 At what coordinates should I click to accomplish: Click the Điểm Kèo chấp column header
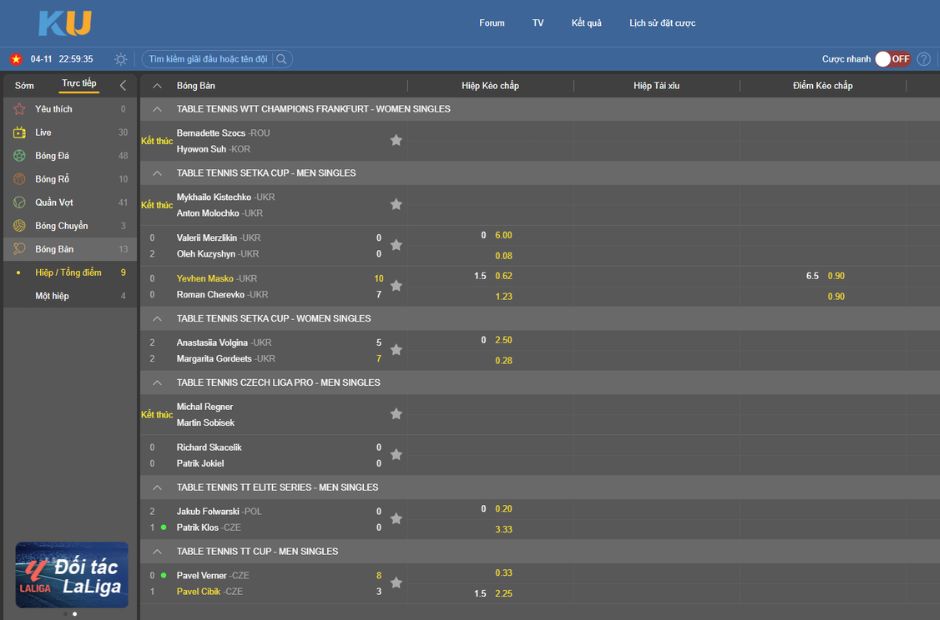tap(822, 86)
